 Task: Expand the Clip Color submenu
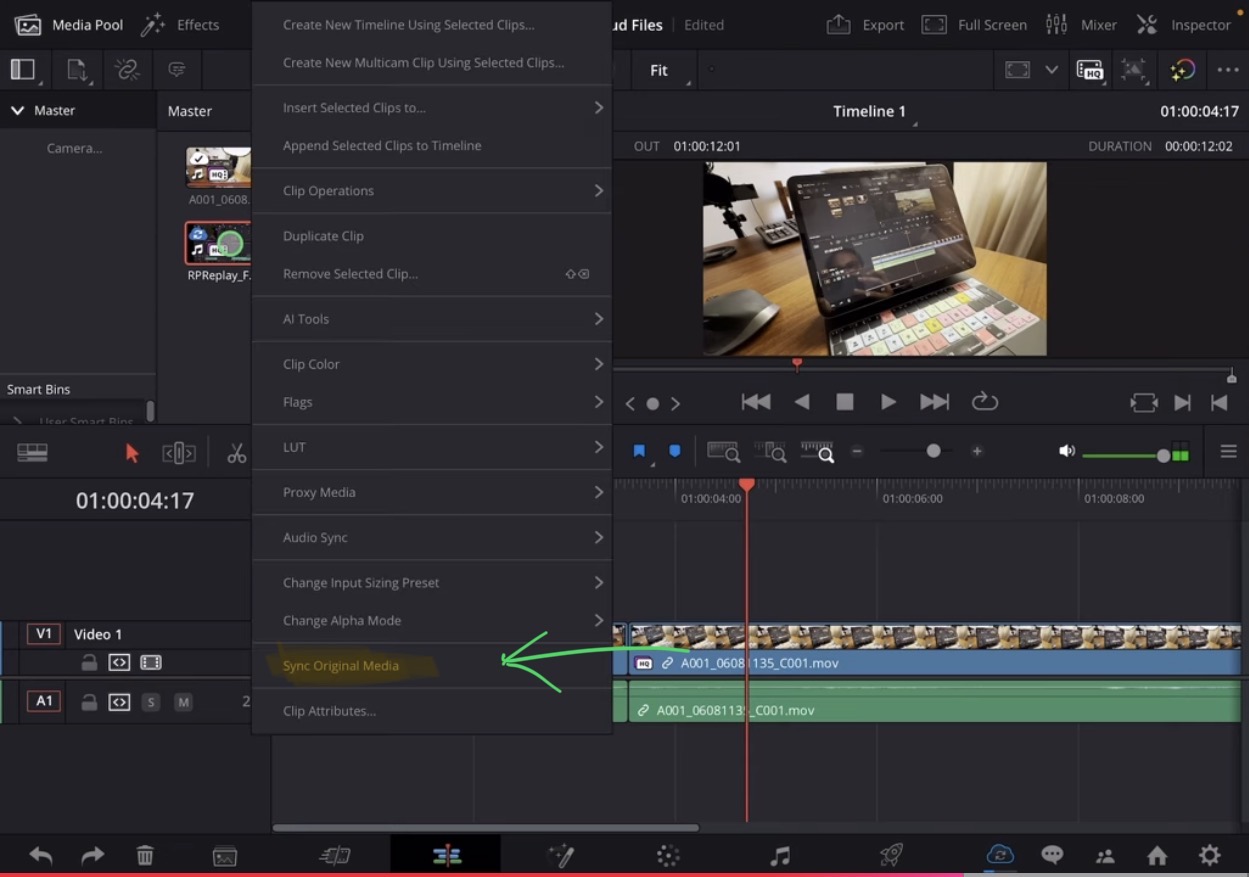431,364
